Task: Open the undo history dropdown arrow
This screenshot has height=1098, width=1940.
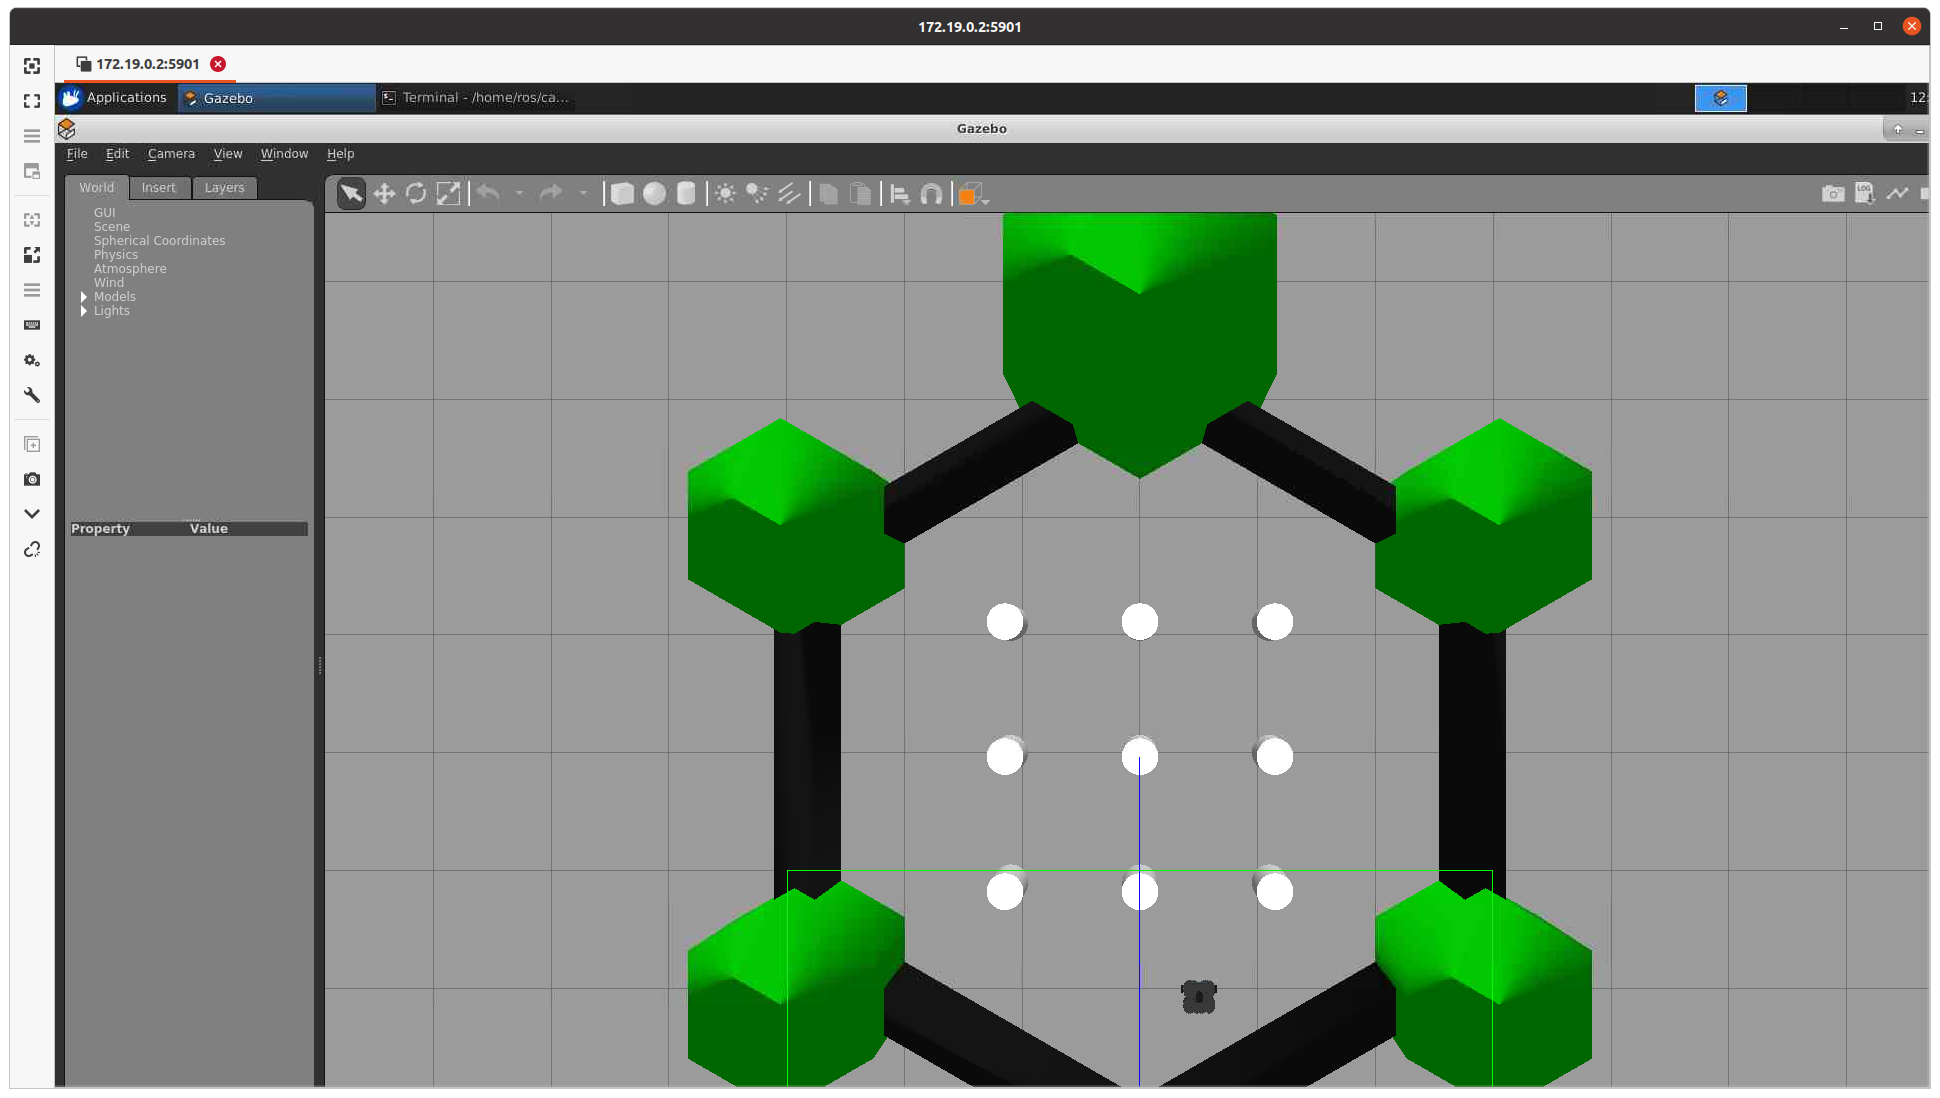Action: (519, 193)
